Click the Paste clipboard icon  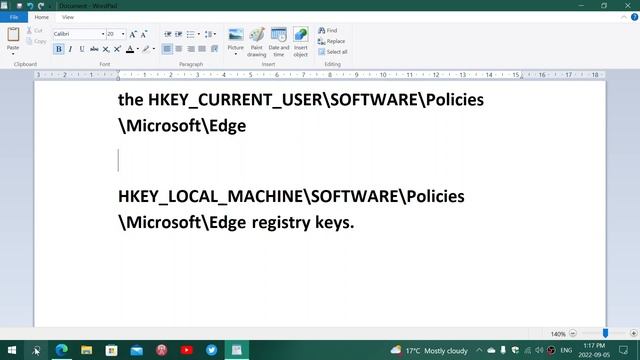pyautogui.click(x=13, y=35)
